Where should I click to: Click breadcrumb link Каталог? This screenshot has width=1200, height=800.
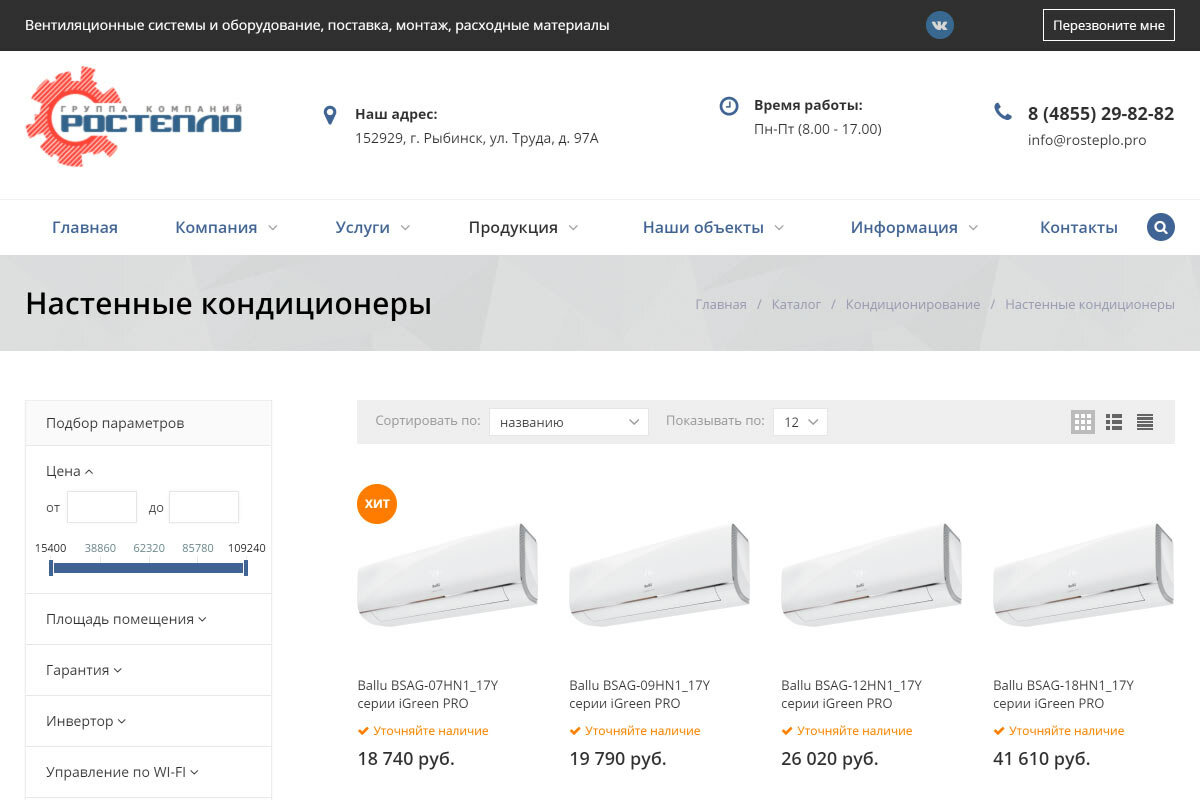click(796, 304)
